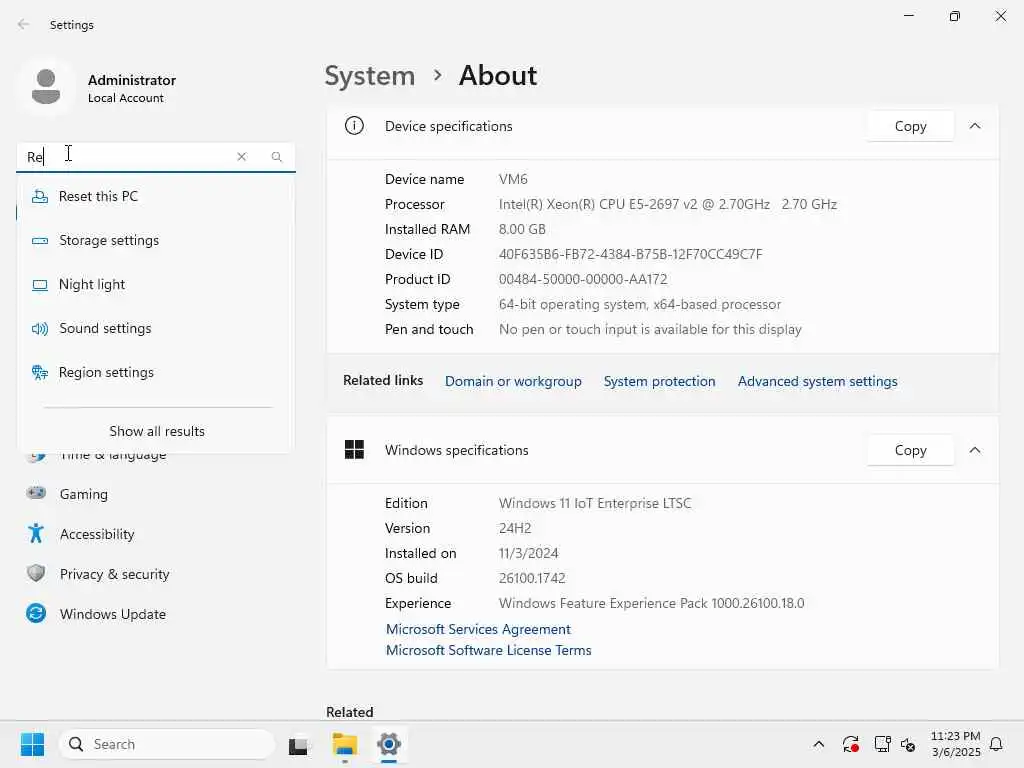Open the System protection link
This screenshot has width=1024, height=768.
pos(660,381)
